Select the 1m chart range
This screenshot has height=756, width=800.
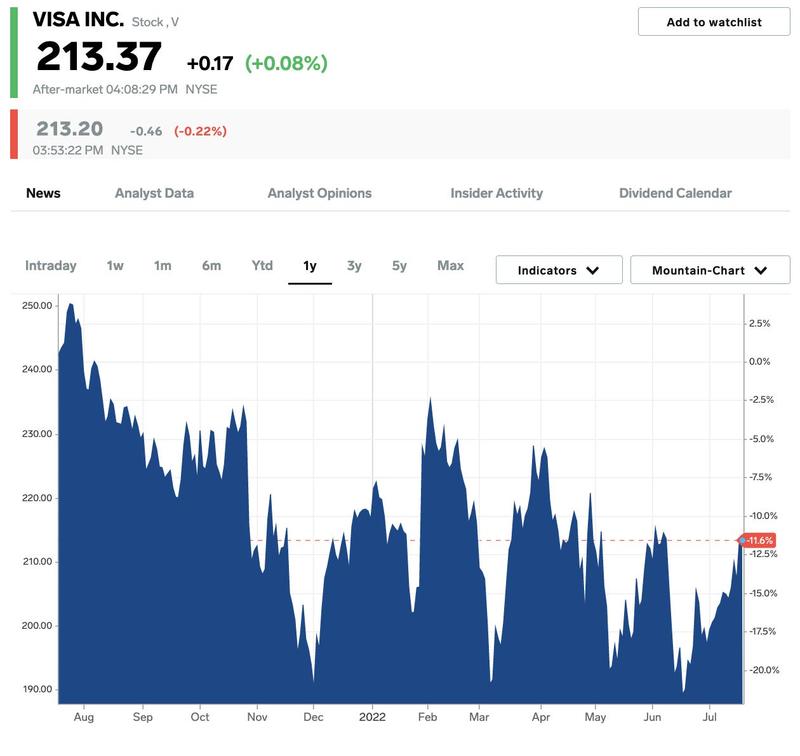click(163, 266)
